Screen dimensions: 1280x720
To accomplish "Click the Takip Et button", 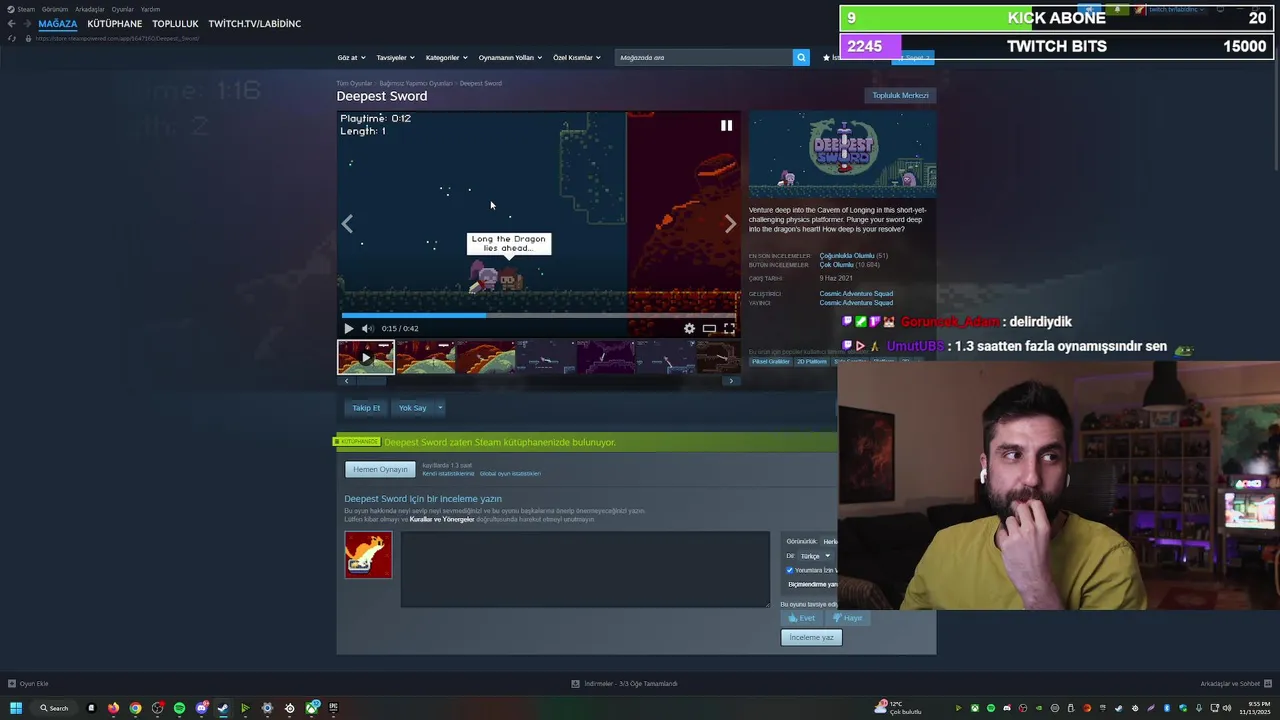I will pos(366,408).
